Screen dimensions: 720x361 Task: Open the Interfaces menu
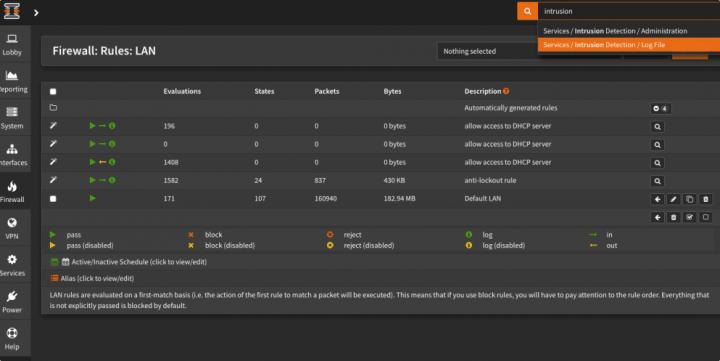click(12, 155)
